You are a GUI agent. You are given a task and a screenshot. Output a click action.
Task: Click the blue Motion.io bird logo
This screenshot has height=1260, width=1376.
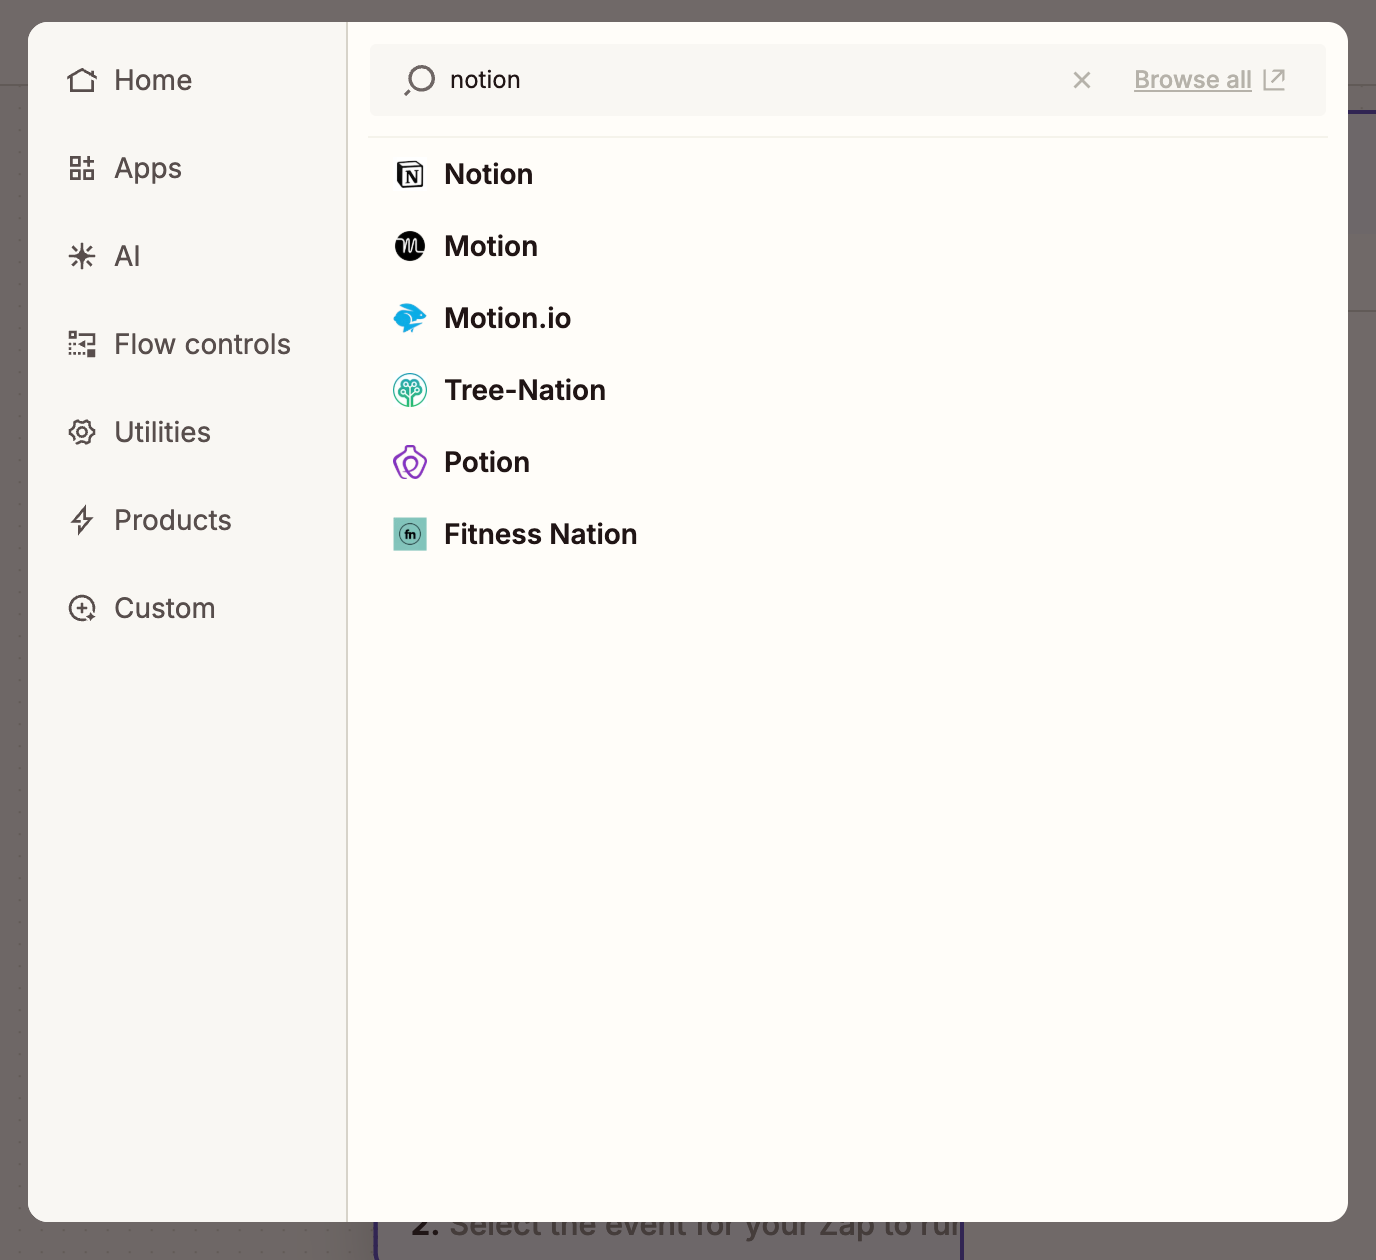(410, 318)
